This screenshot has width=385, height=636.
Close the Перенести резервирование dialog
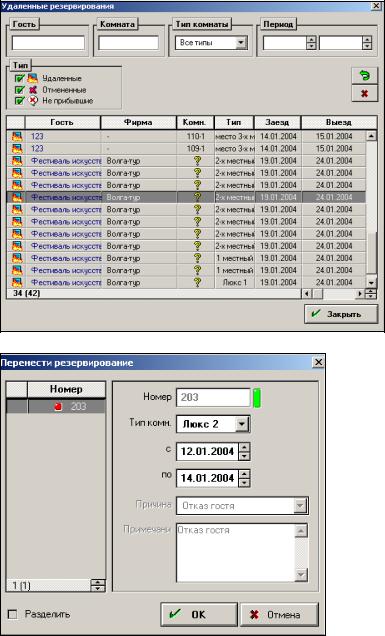(x=318, y=362)
